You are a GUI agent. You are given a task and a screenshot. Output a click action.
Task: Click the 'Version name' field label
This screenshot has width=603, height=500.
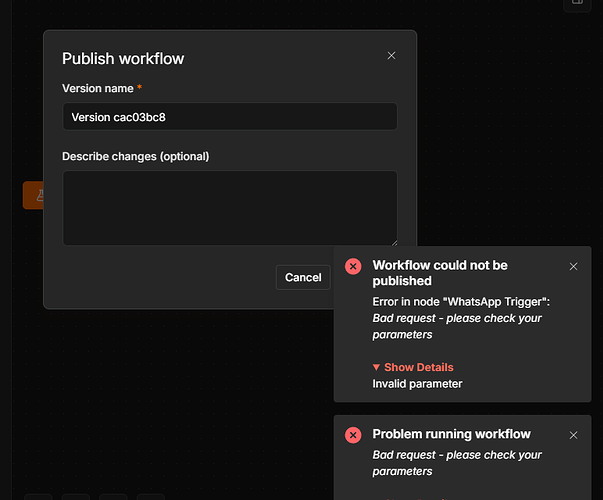coord(98,88)
